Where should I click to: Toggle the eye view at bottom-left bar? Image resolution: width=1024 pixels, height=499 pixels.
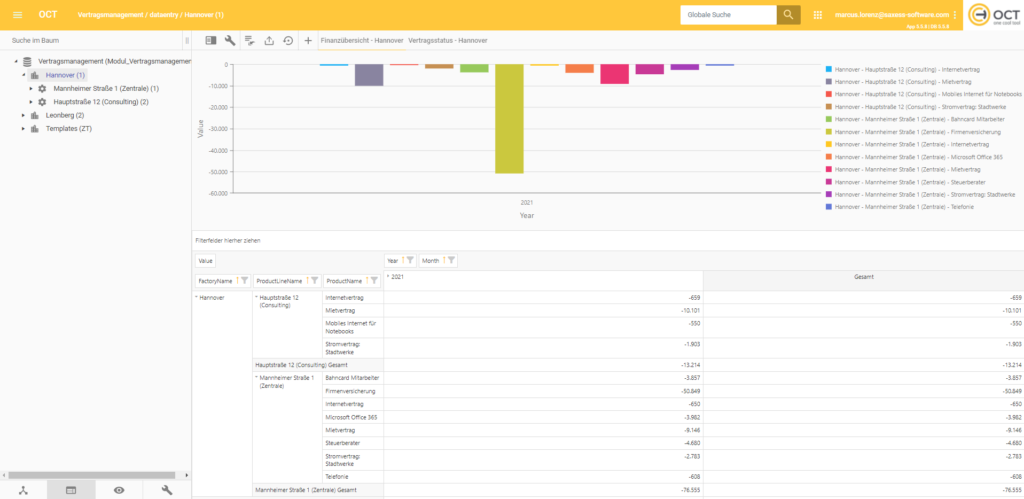pos(119,490)
